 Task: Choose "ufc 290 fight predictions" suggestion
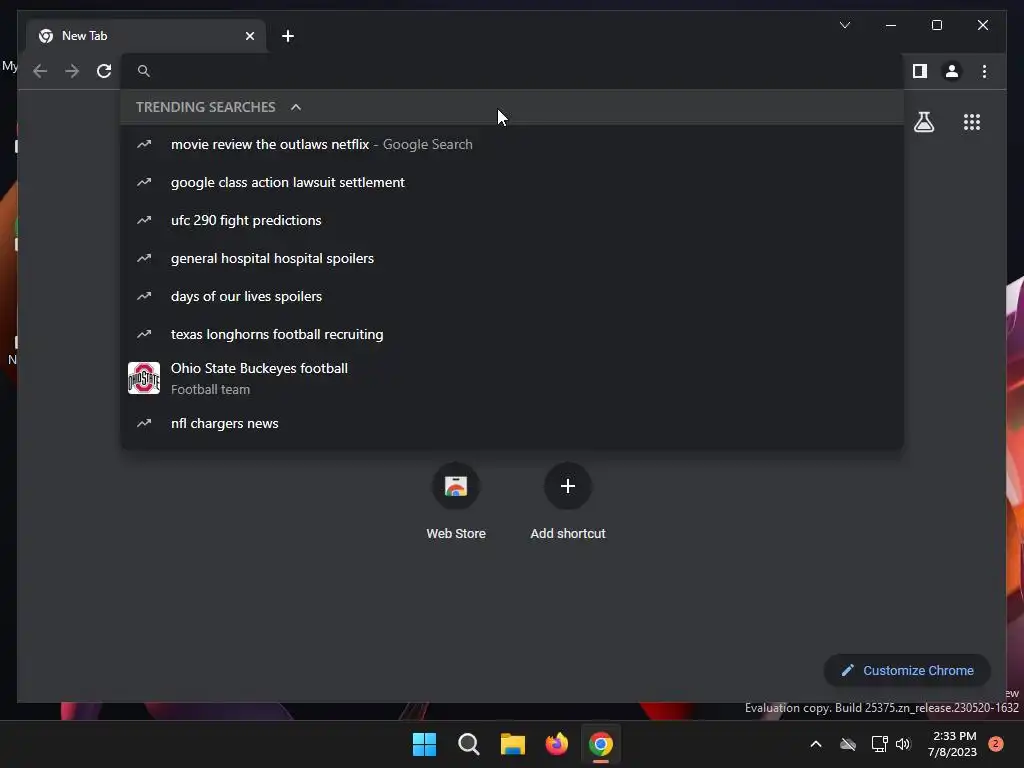click(x=512, y=220)
